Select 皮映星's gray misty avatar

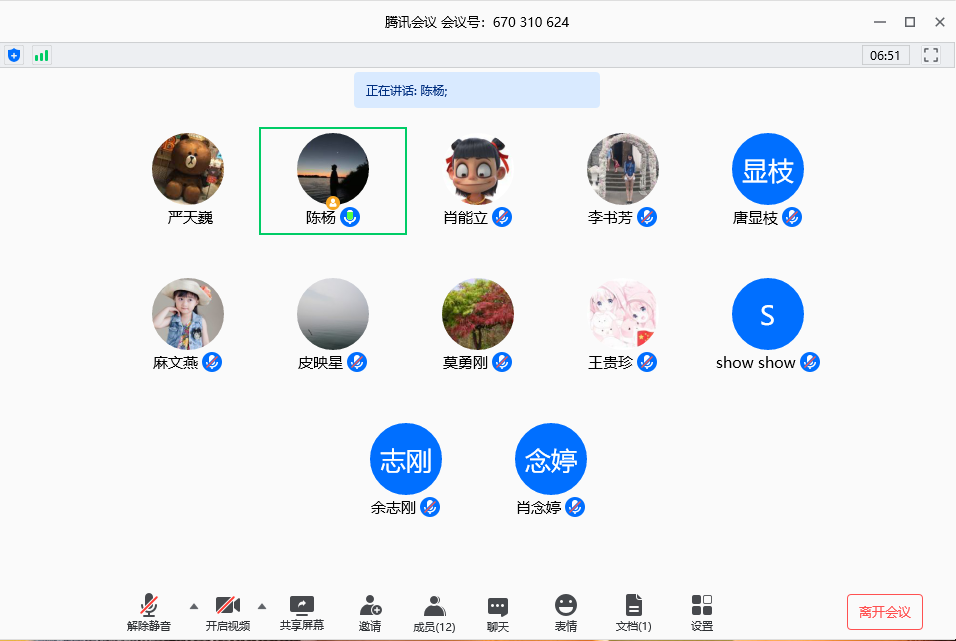(x=333, y=314)
